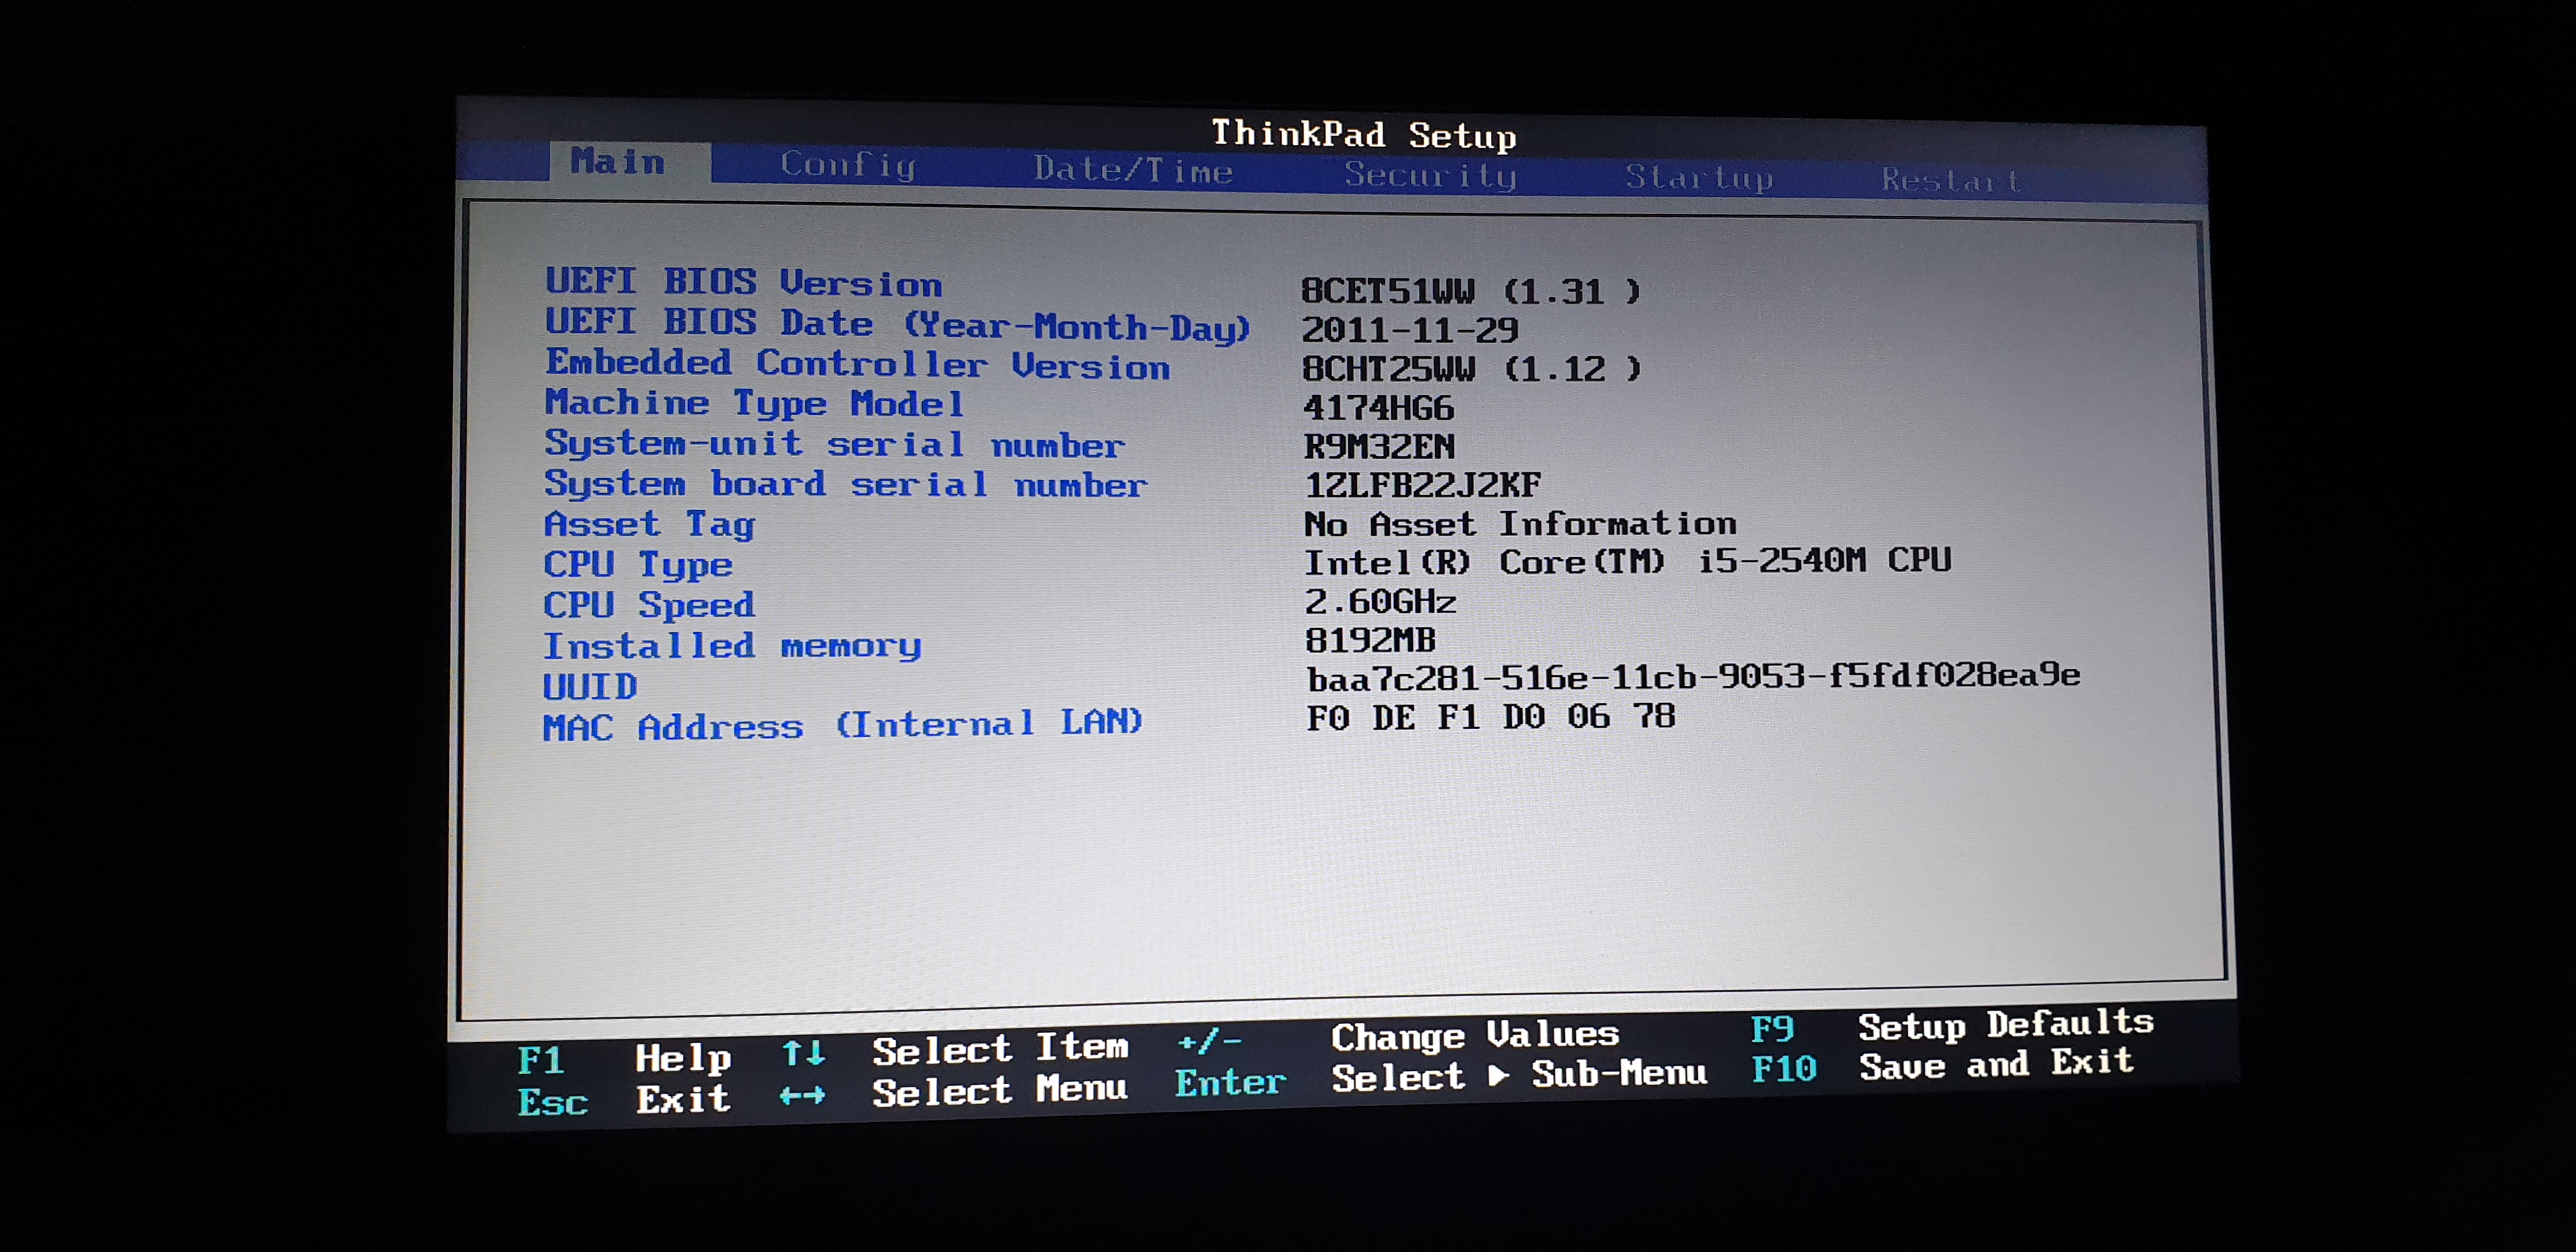Click the model value 4174HG6

coord(1378,408)
